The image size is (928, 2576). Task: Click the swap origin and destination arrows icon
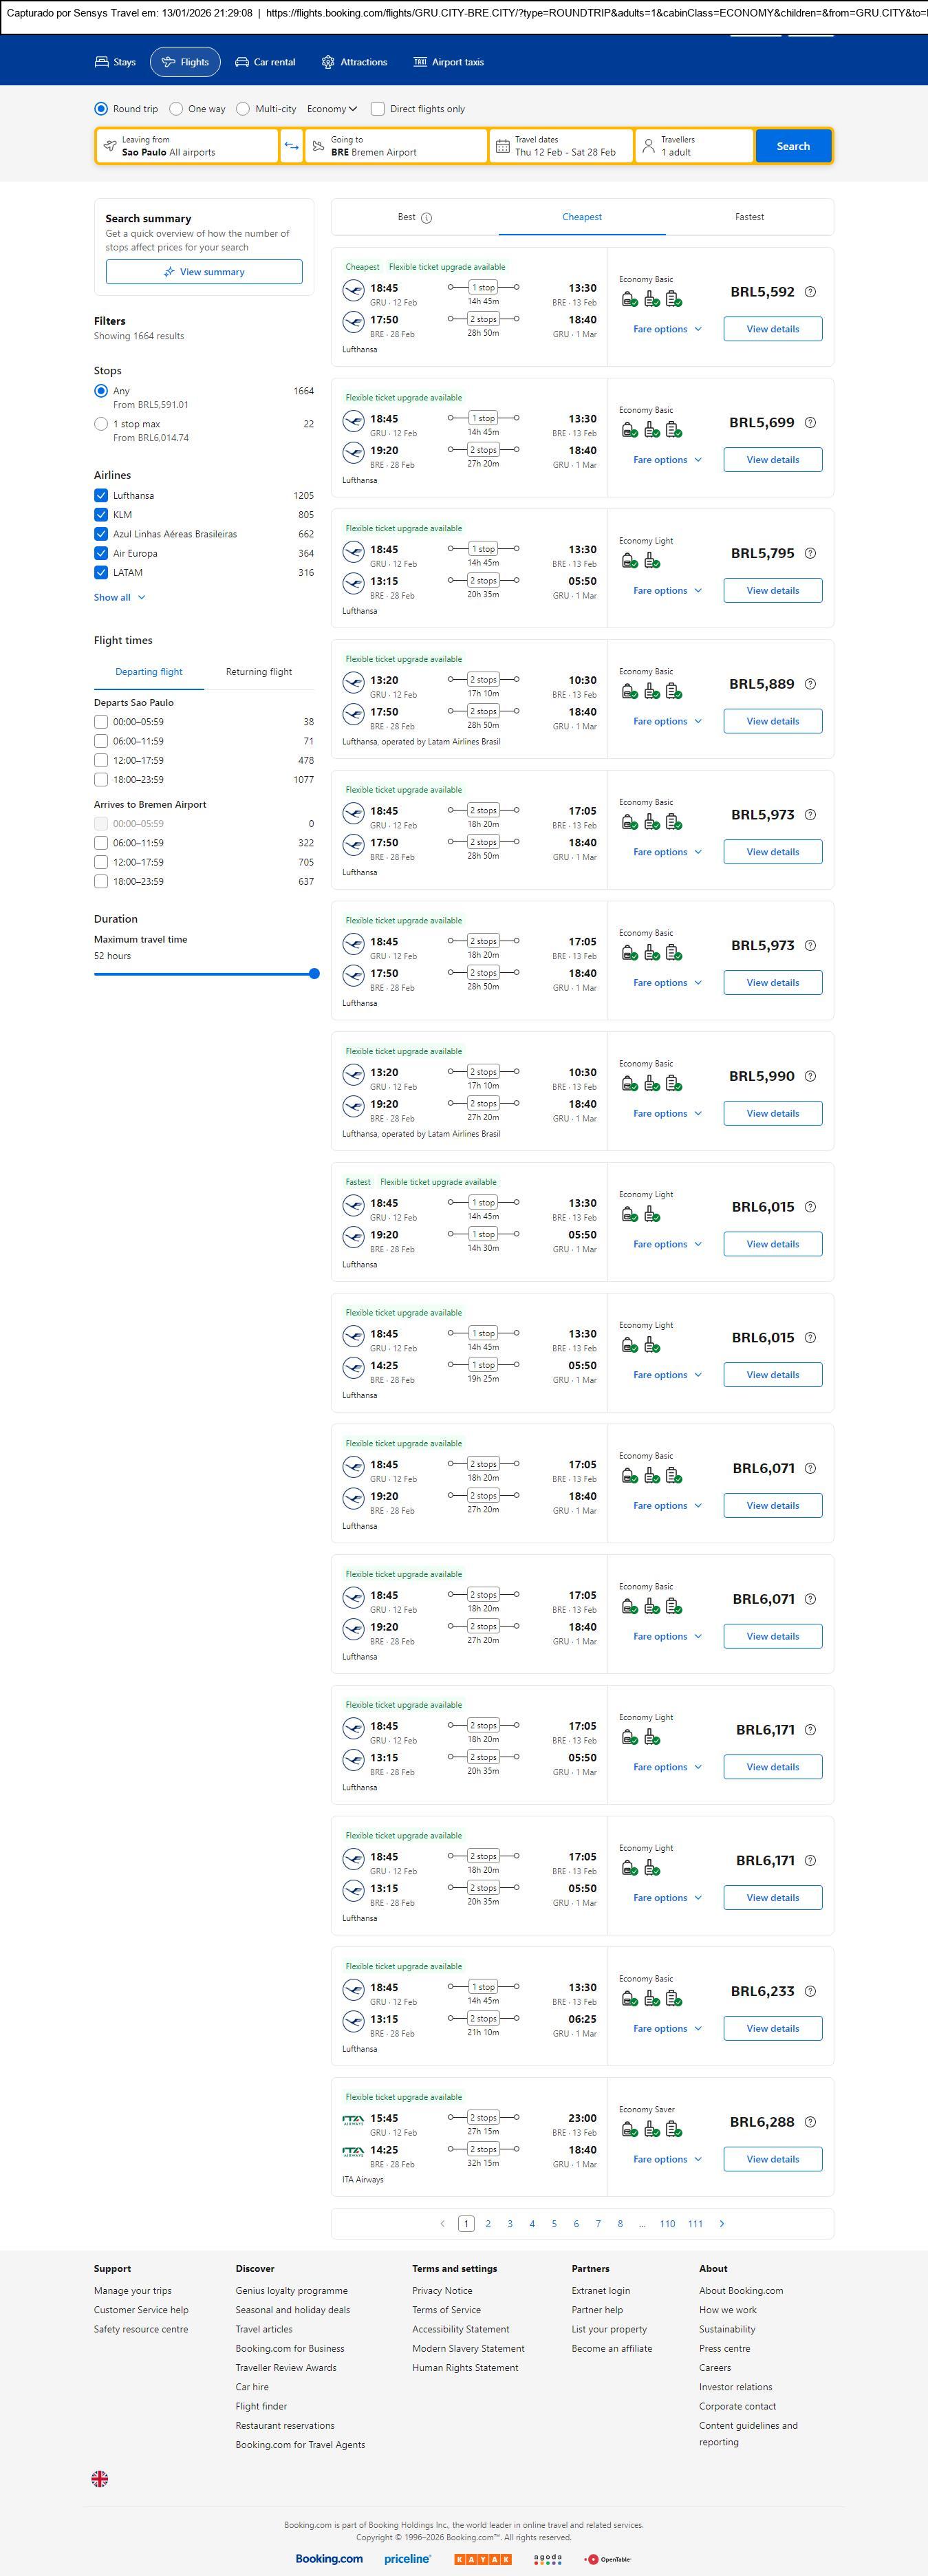(x=291, y=146)
